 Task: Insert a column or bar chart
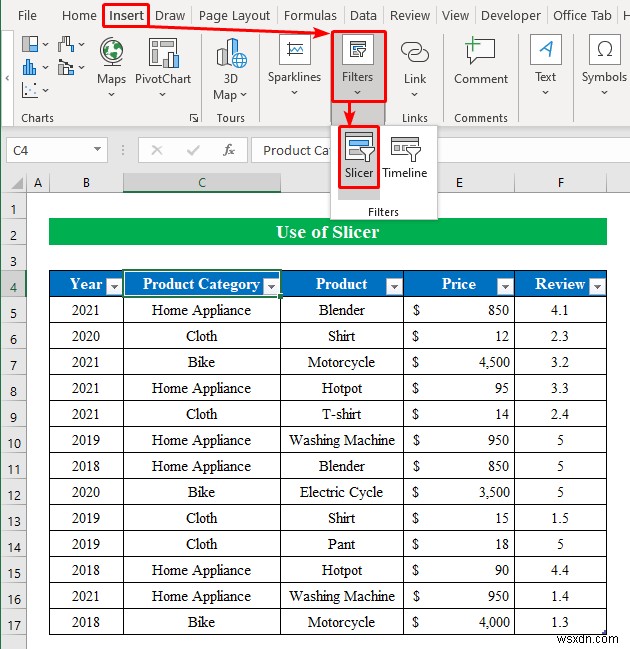(29, 67)
